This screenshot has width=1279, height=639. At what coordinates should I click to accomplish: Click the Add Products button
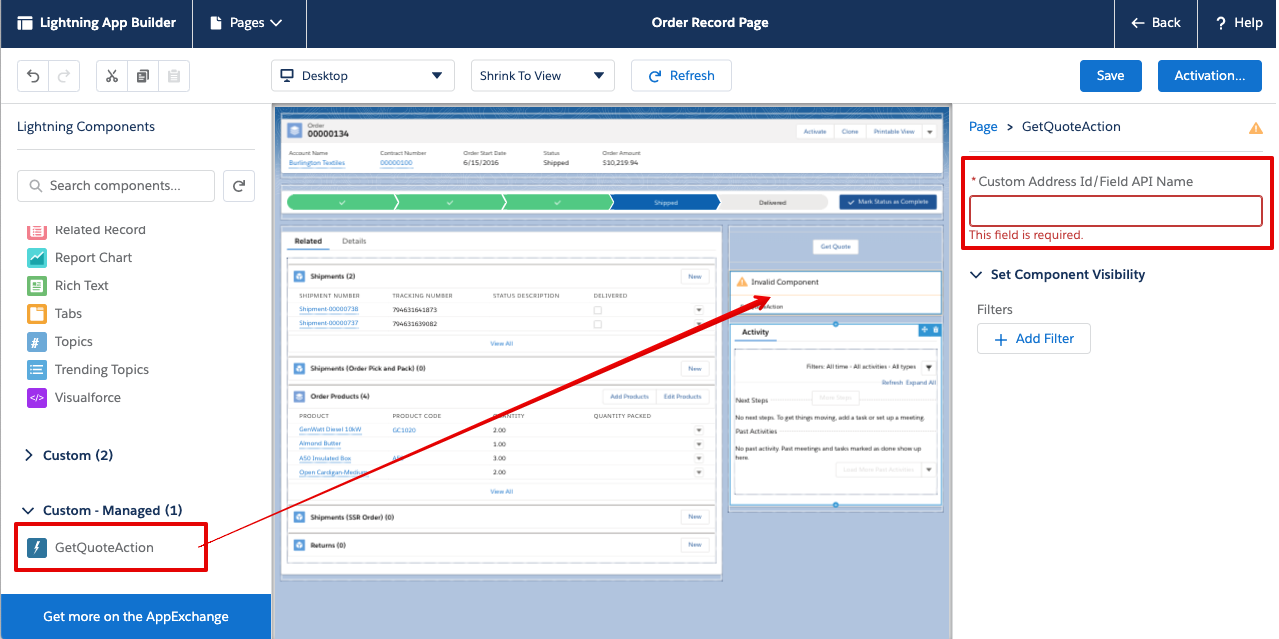[x=630, y=397]
